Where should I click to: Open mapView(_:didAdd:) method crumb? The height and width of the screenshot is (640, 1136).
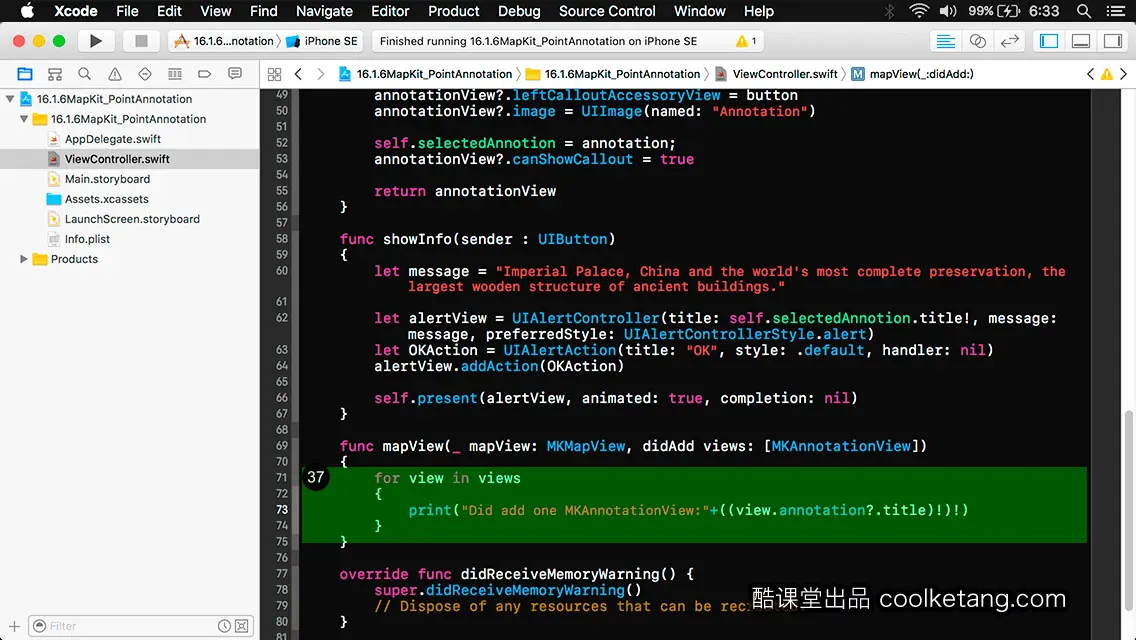click(x=912, y=74)
